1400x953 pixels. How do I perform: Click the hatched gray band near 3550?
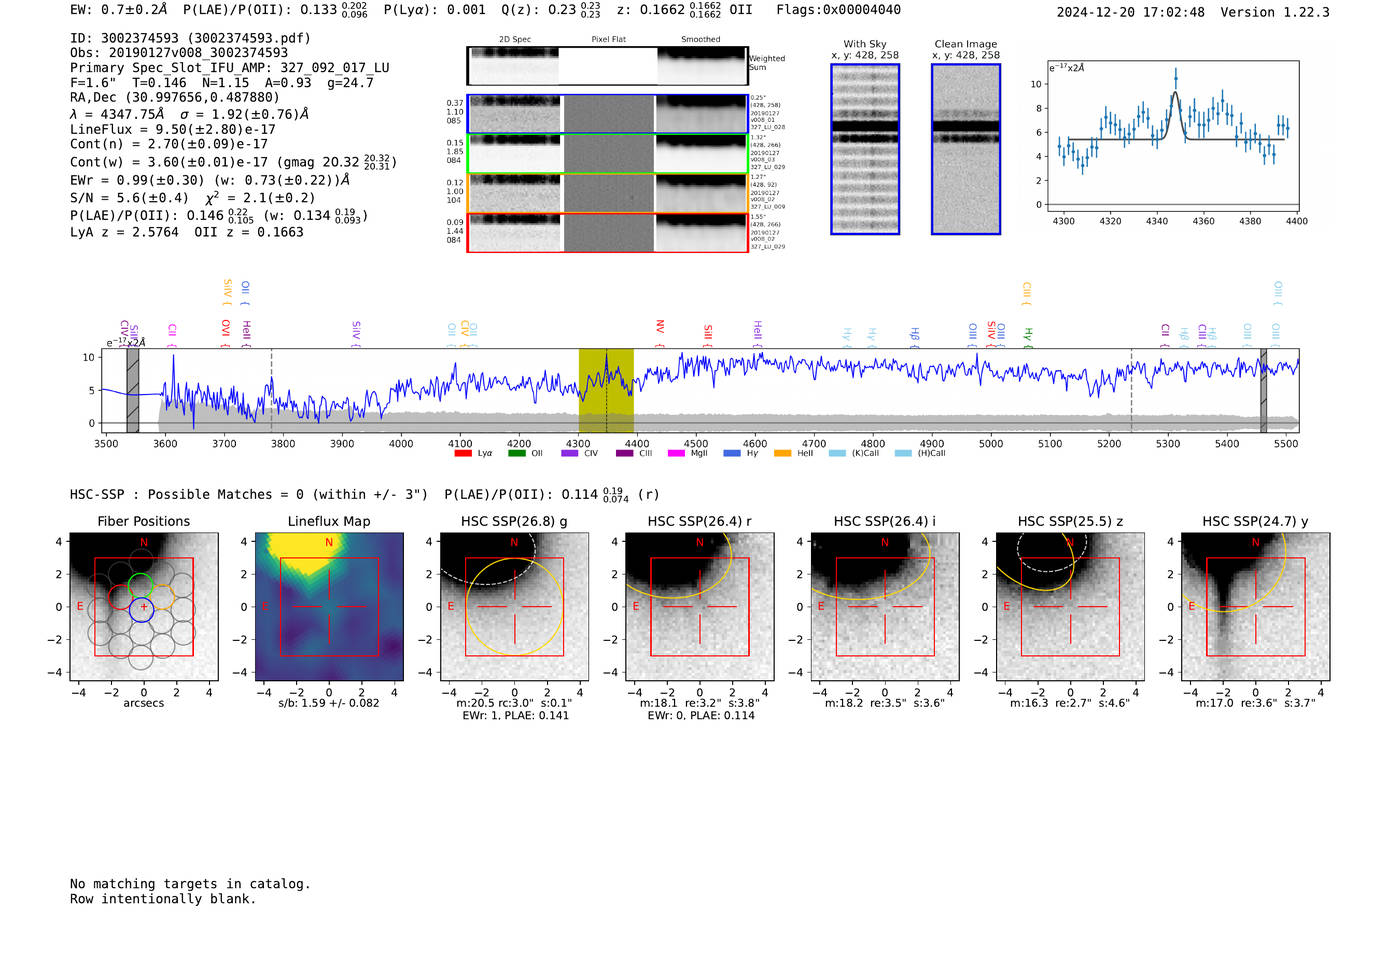click(x=133, y=390)
